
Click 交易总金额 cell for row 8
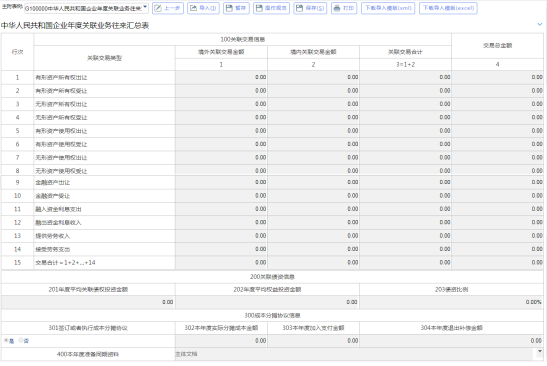[497, 170]
